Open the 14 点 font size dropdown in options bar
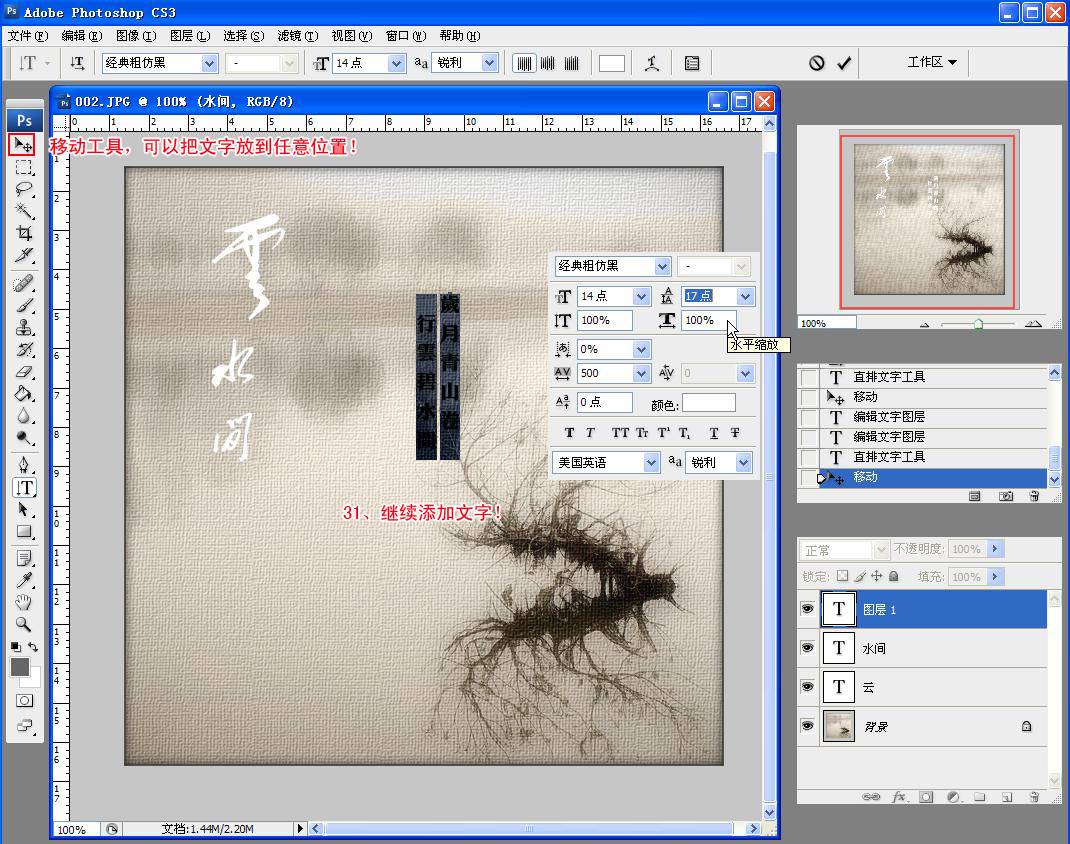The width and height of the screenshot is (1070, 844). coord(396,63)
